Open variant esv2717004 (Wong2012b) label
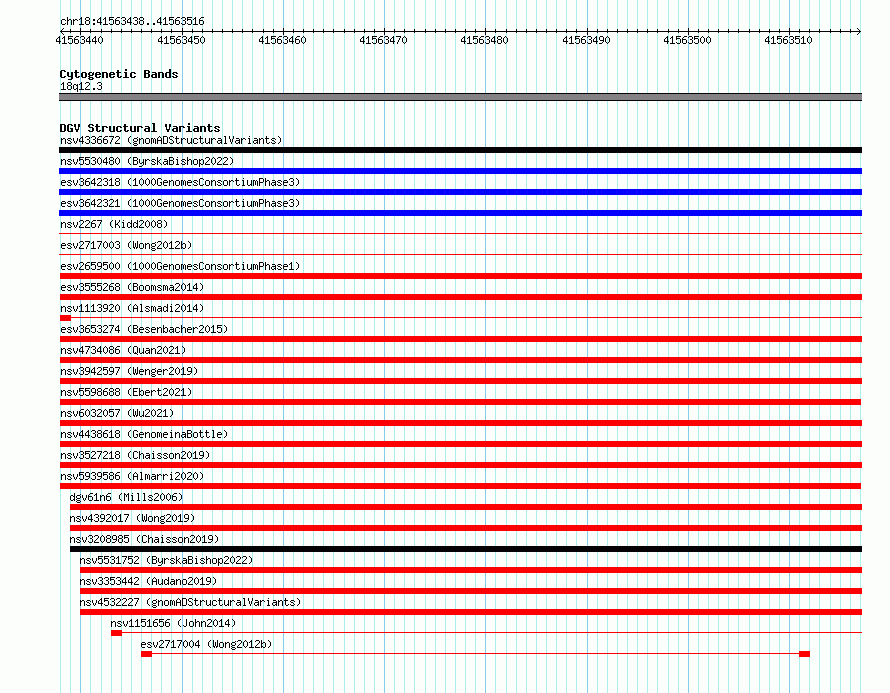This screenshot has width=890, height=693. click(x=207, y=644)
